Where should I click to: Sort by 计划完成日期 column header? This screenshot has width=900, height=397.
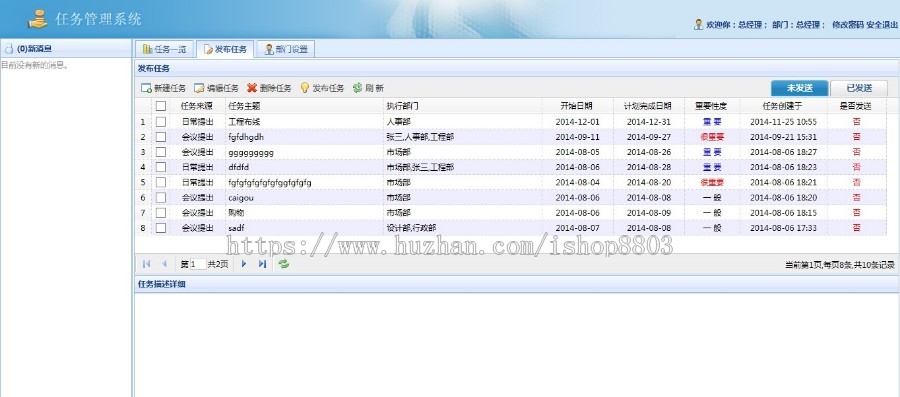648,106
